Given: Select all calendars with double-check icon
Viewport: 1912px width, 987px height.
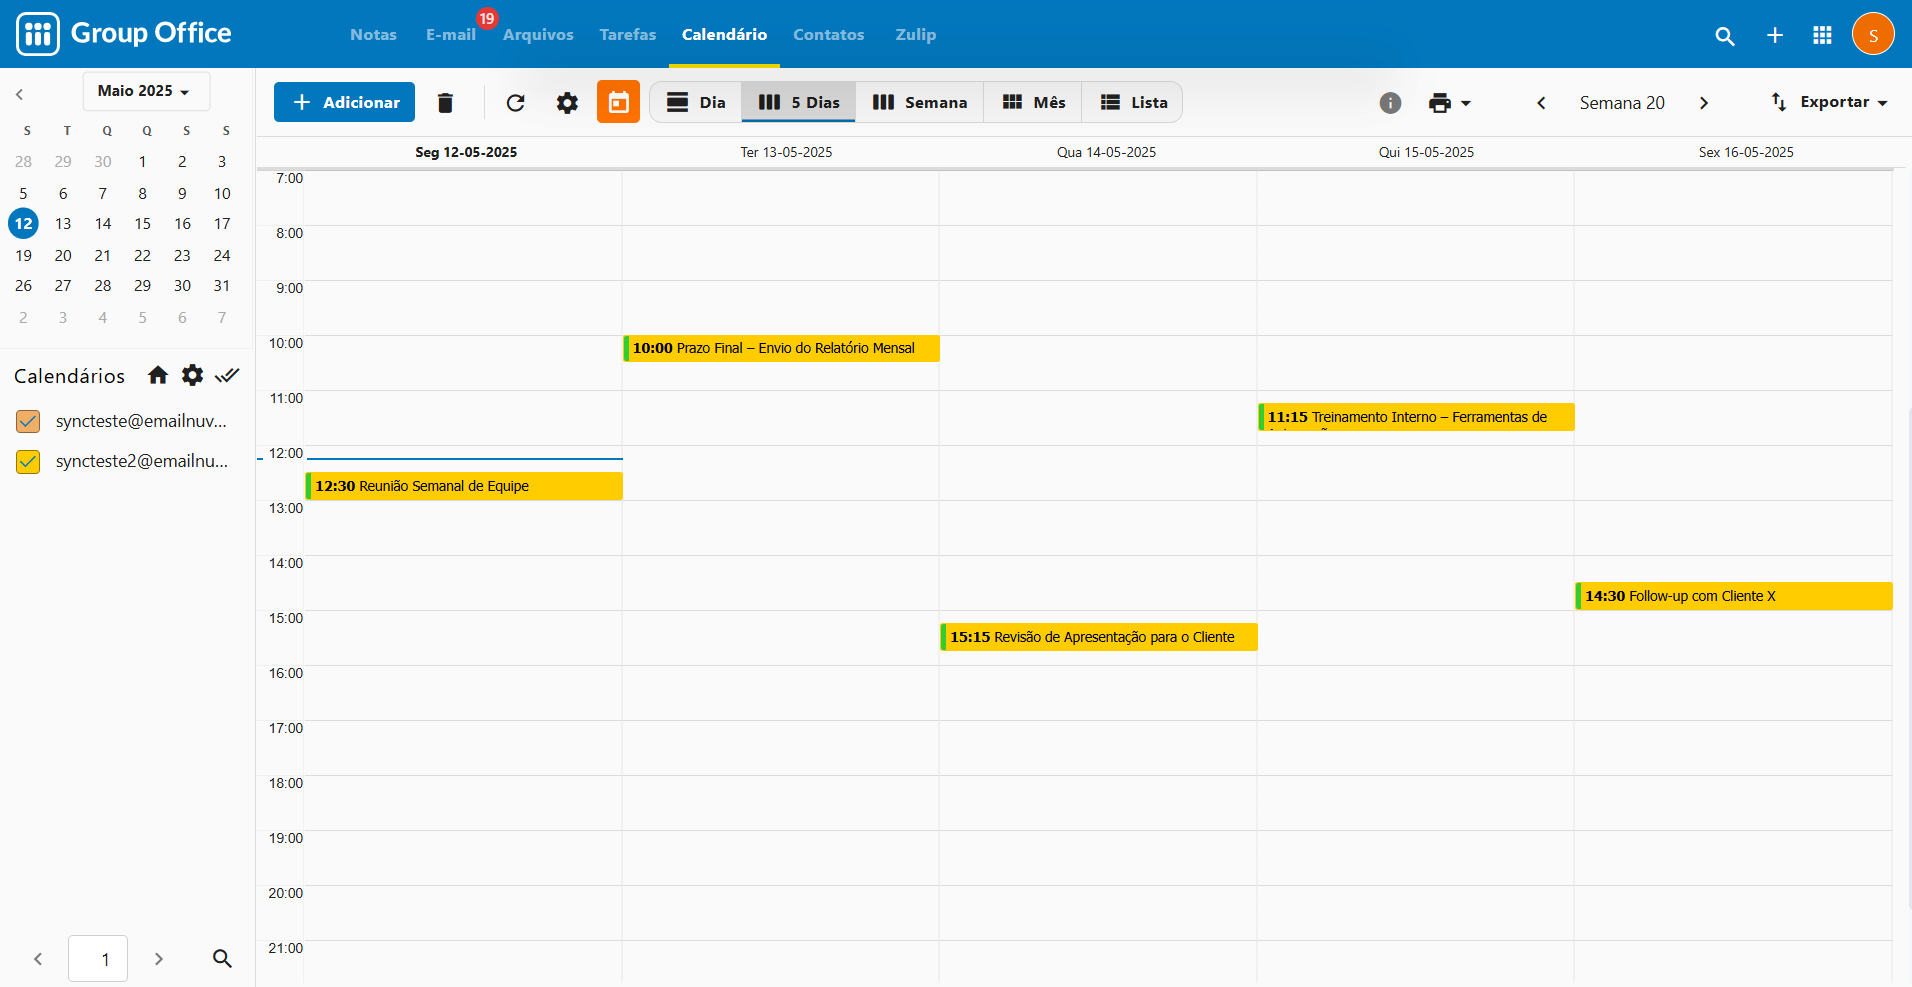Looking at the screenshot, I should point(227,376).
